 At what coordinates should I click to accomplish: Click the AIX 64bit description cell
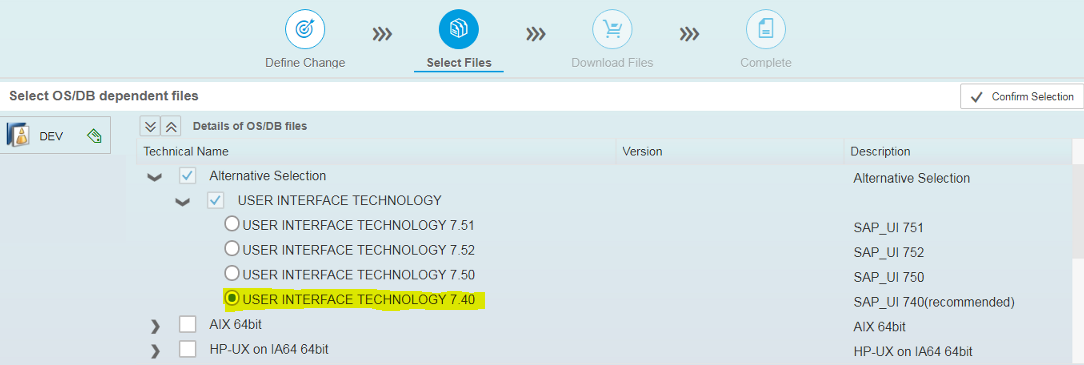pos(879,327)
